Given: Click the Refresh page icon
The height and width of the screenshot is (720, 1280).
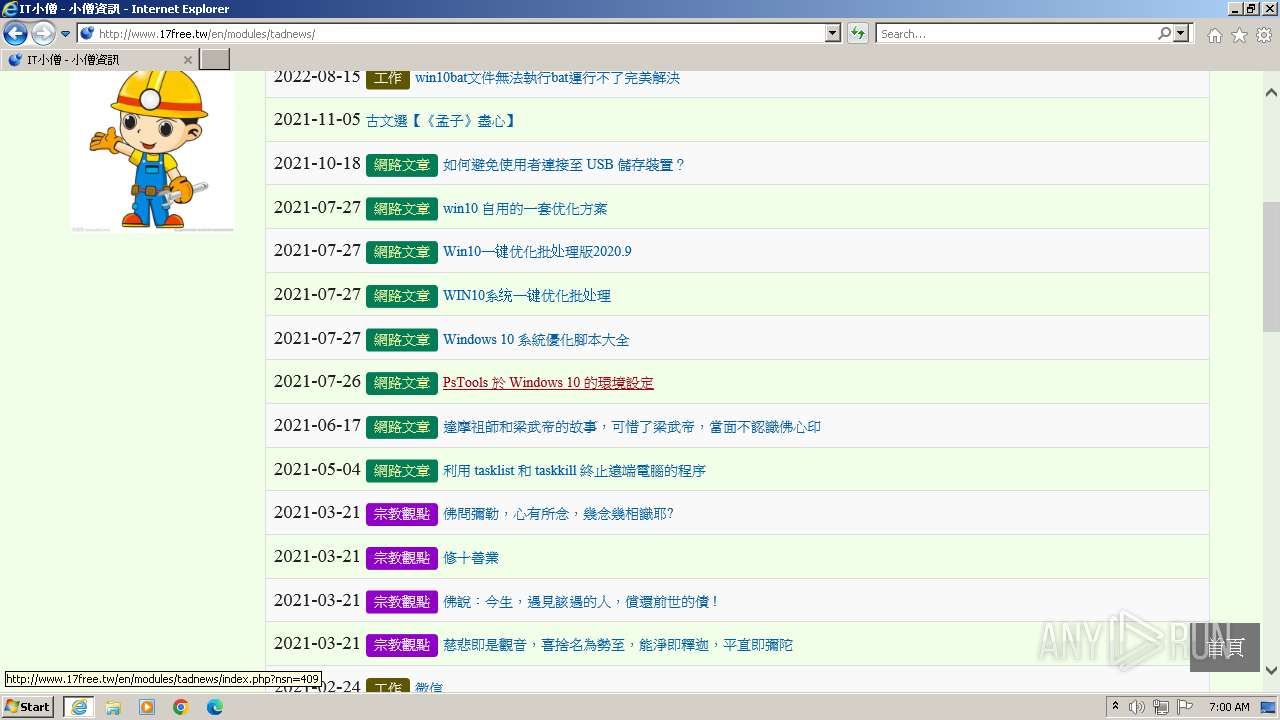Looking at the screenshot, I should click(x=858, y=33).
